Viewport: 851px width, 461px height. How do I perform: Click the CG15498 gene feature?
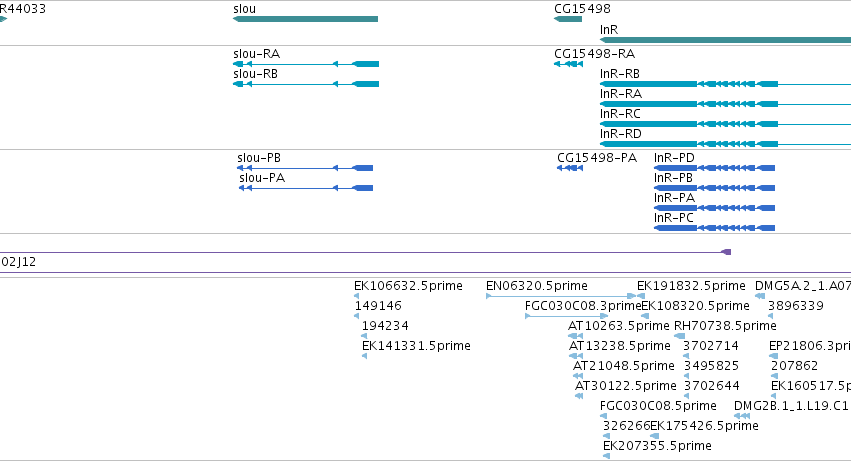click(568, 19)
